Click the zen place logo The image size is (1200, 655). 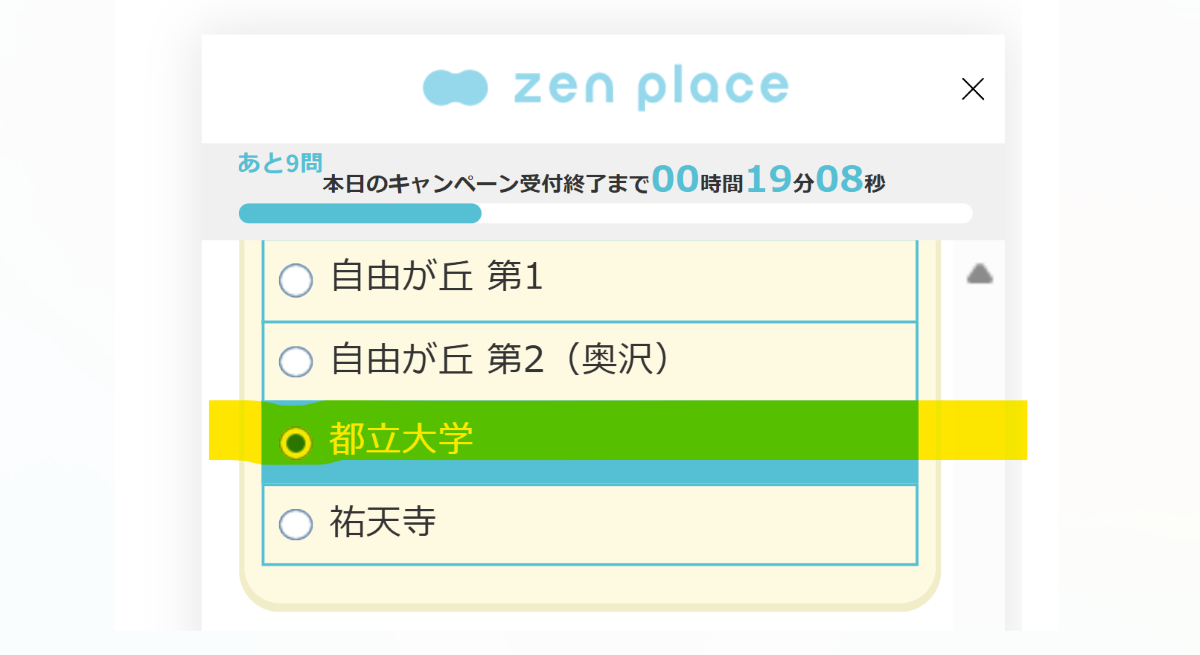point(605,88)
